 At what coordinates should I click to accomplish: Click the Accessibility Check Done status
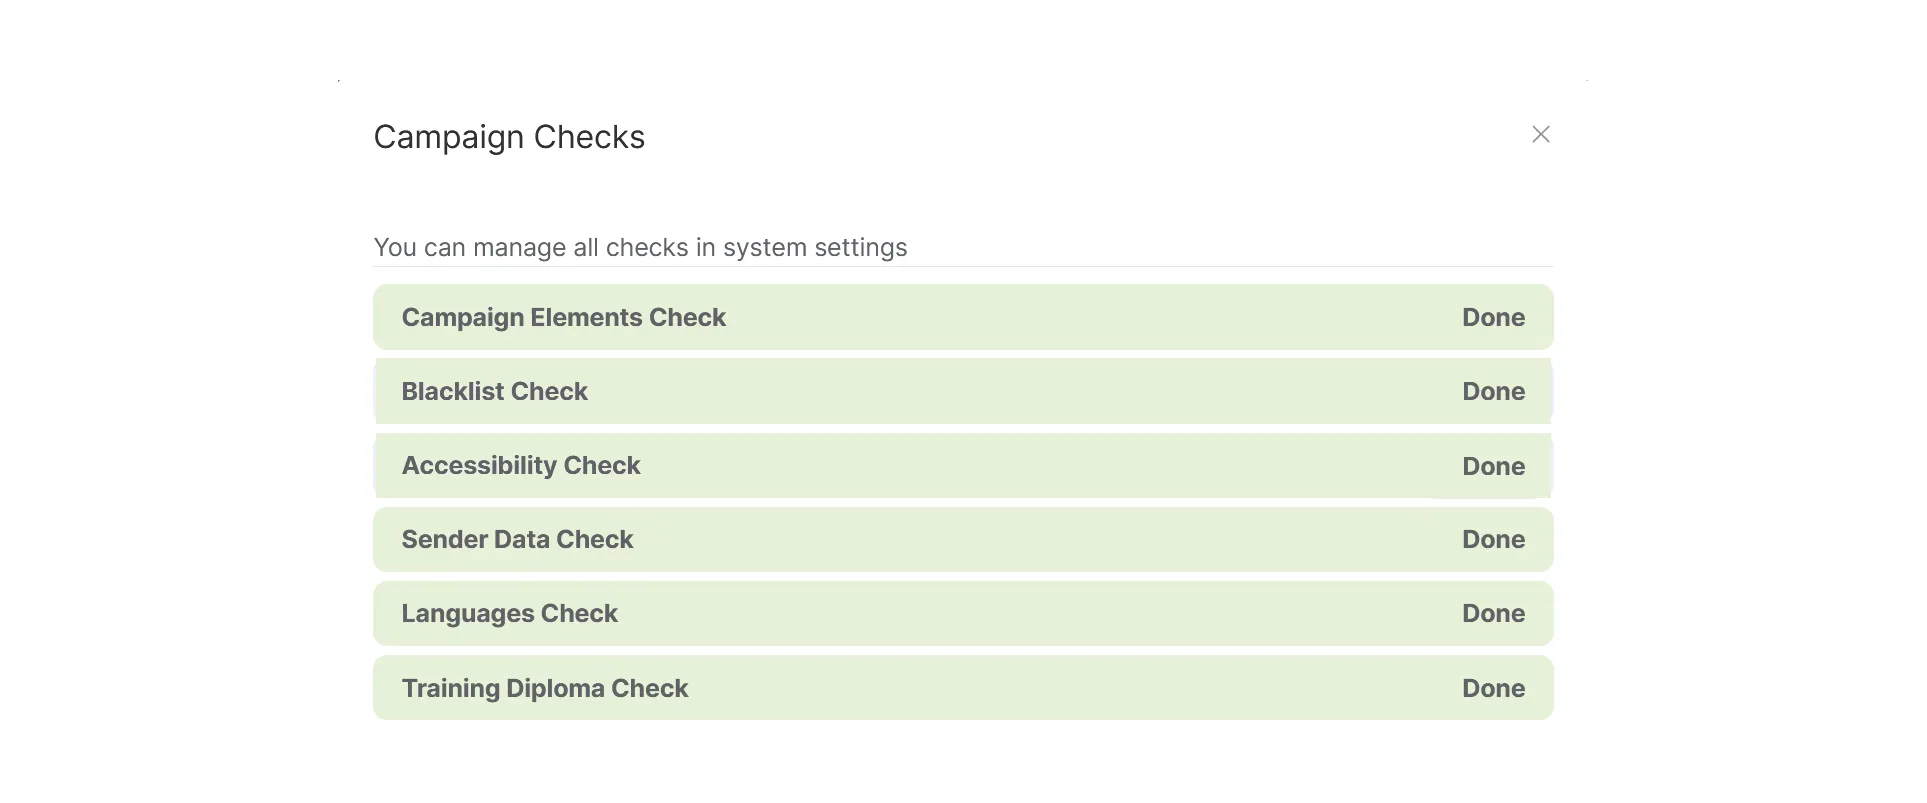[1493, 466]
